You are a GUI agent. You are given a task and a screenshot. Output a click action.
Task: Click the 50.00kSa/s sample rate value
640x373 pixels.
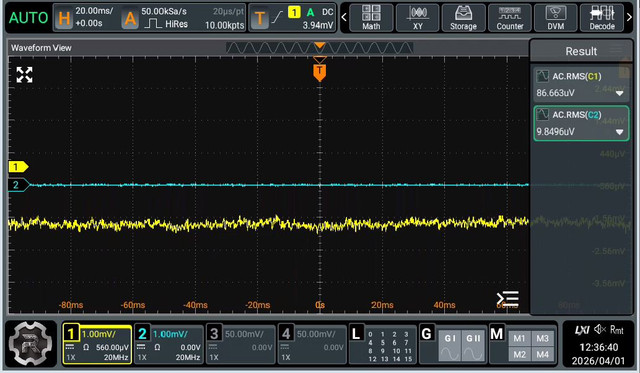(x=164, y=11)
